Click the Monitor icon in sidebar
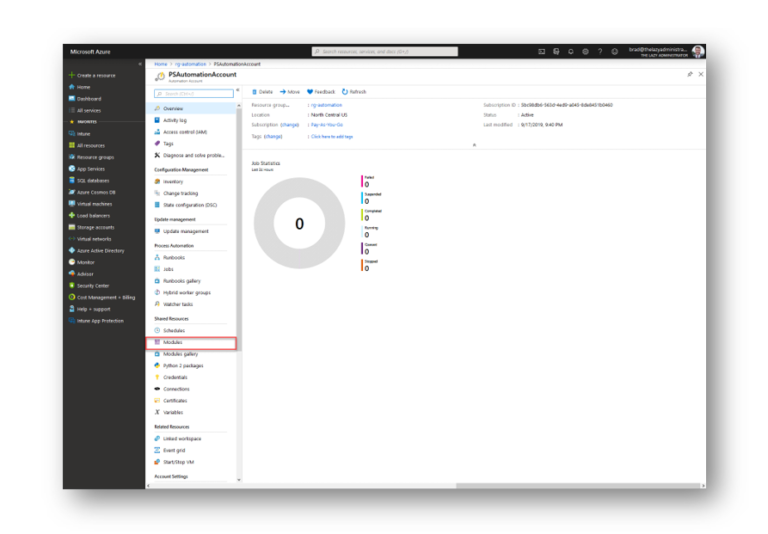The image size is (768, 534). click(72, 262)
